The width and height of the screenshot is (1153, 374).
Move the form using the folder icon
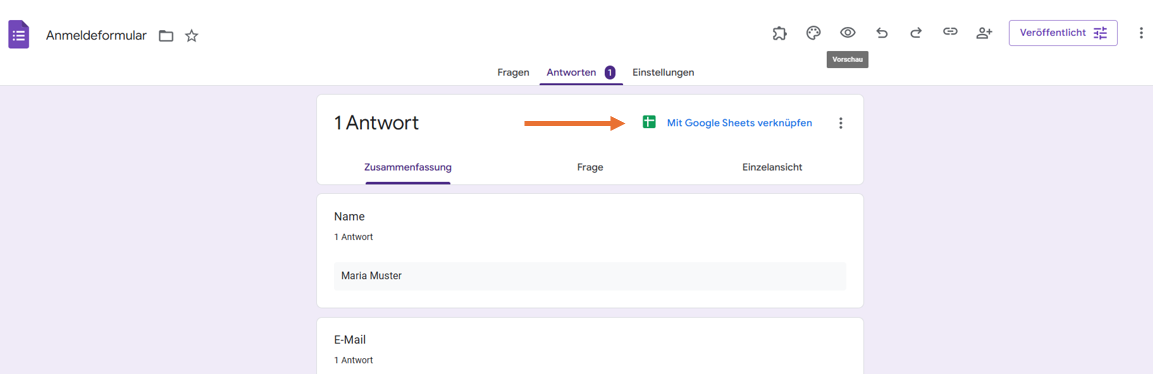click(166, 35)
